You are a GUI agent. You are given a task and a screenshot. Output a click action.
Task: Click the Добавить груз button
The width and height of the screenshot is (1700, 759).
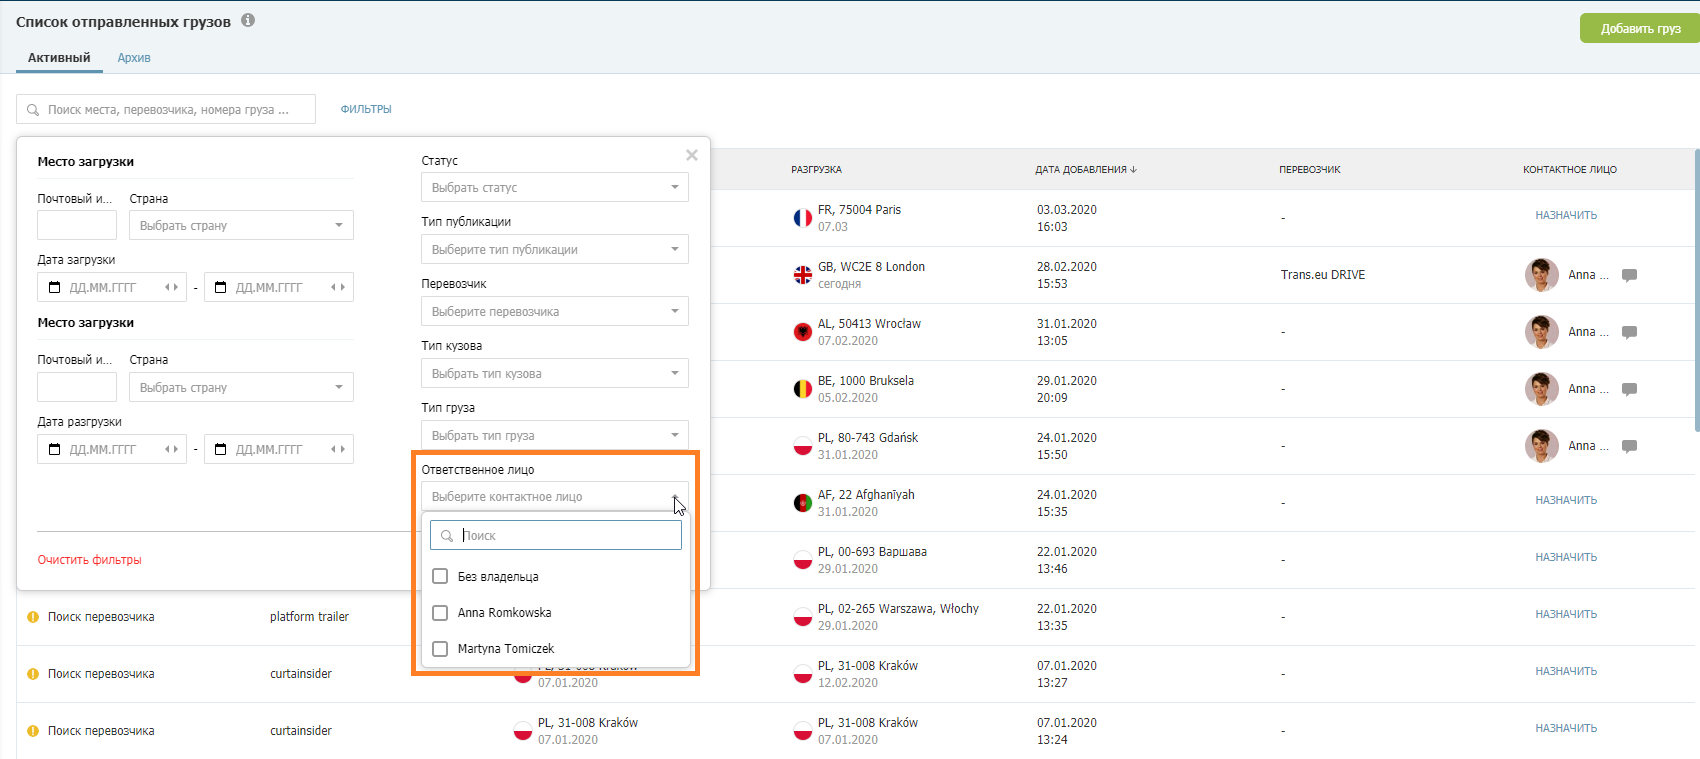tap(1640, 28)
